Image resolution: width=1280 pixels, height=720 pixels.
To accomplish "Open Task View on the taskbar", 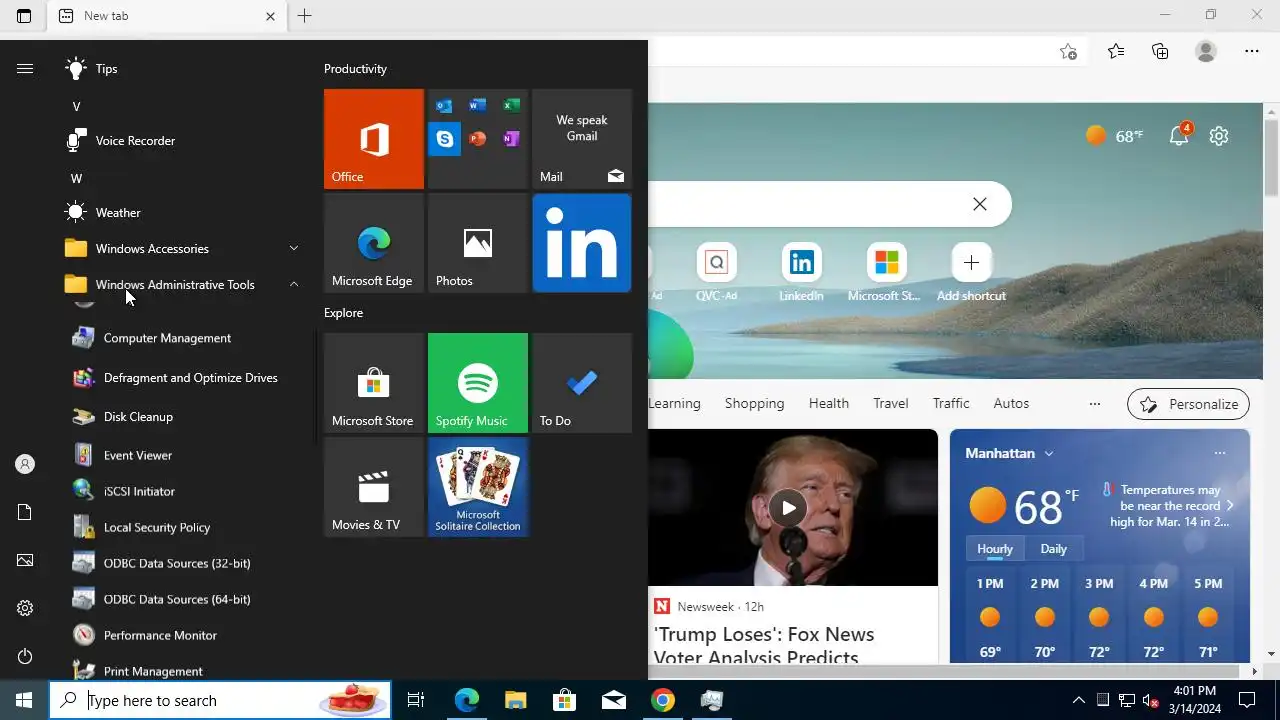I will click(x=416, y=700).
